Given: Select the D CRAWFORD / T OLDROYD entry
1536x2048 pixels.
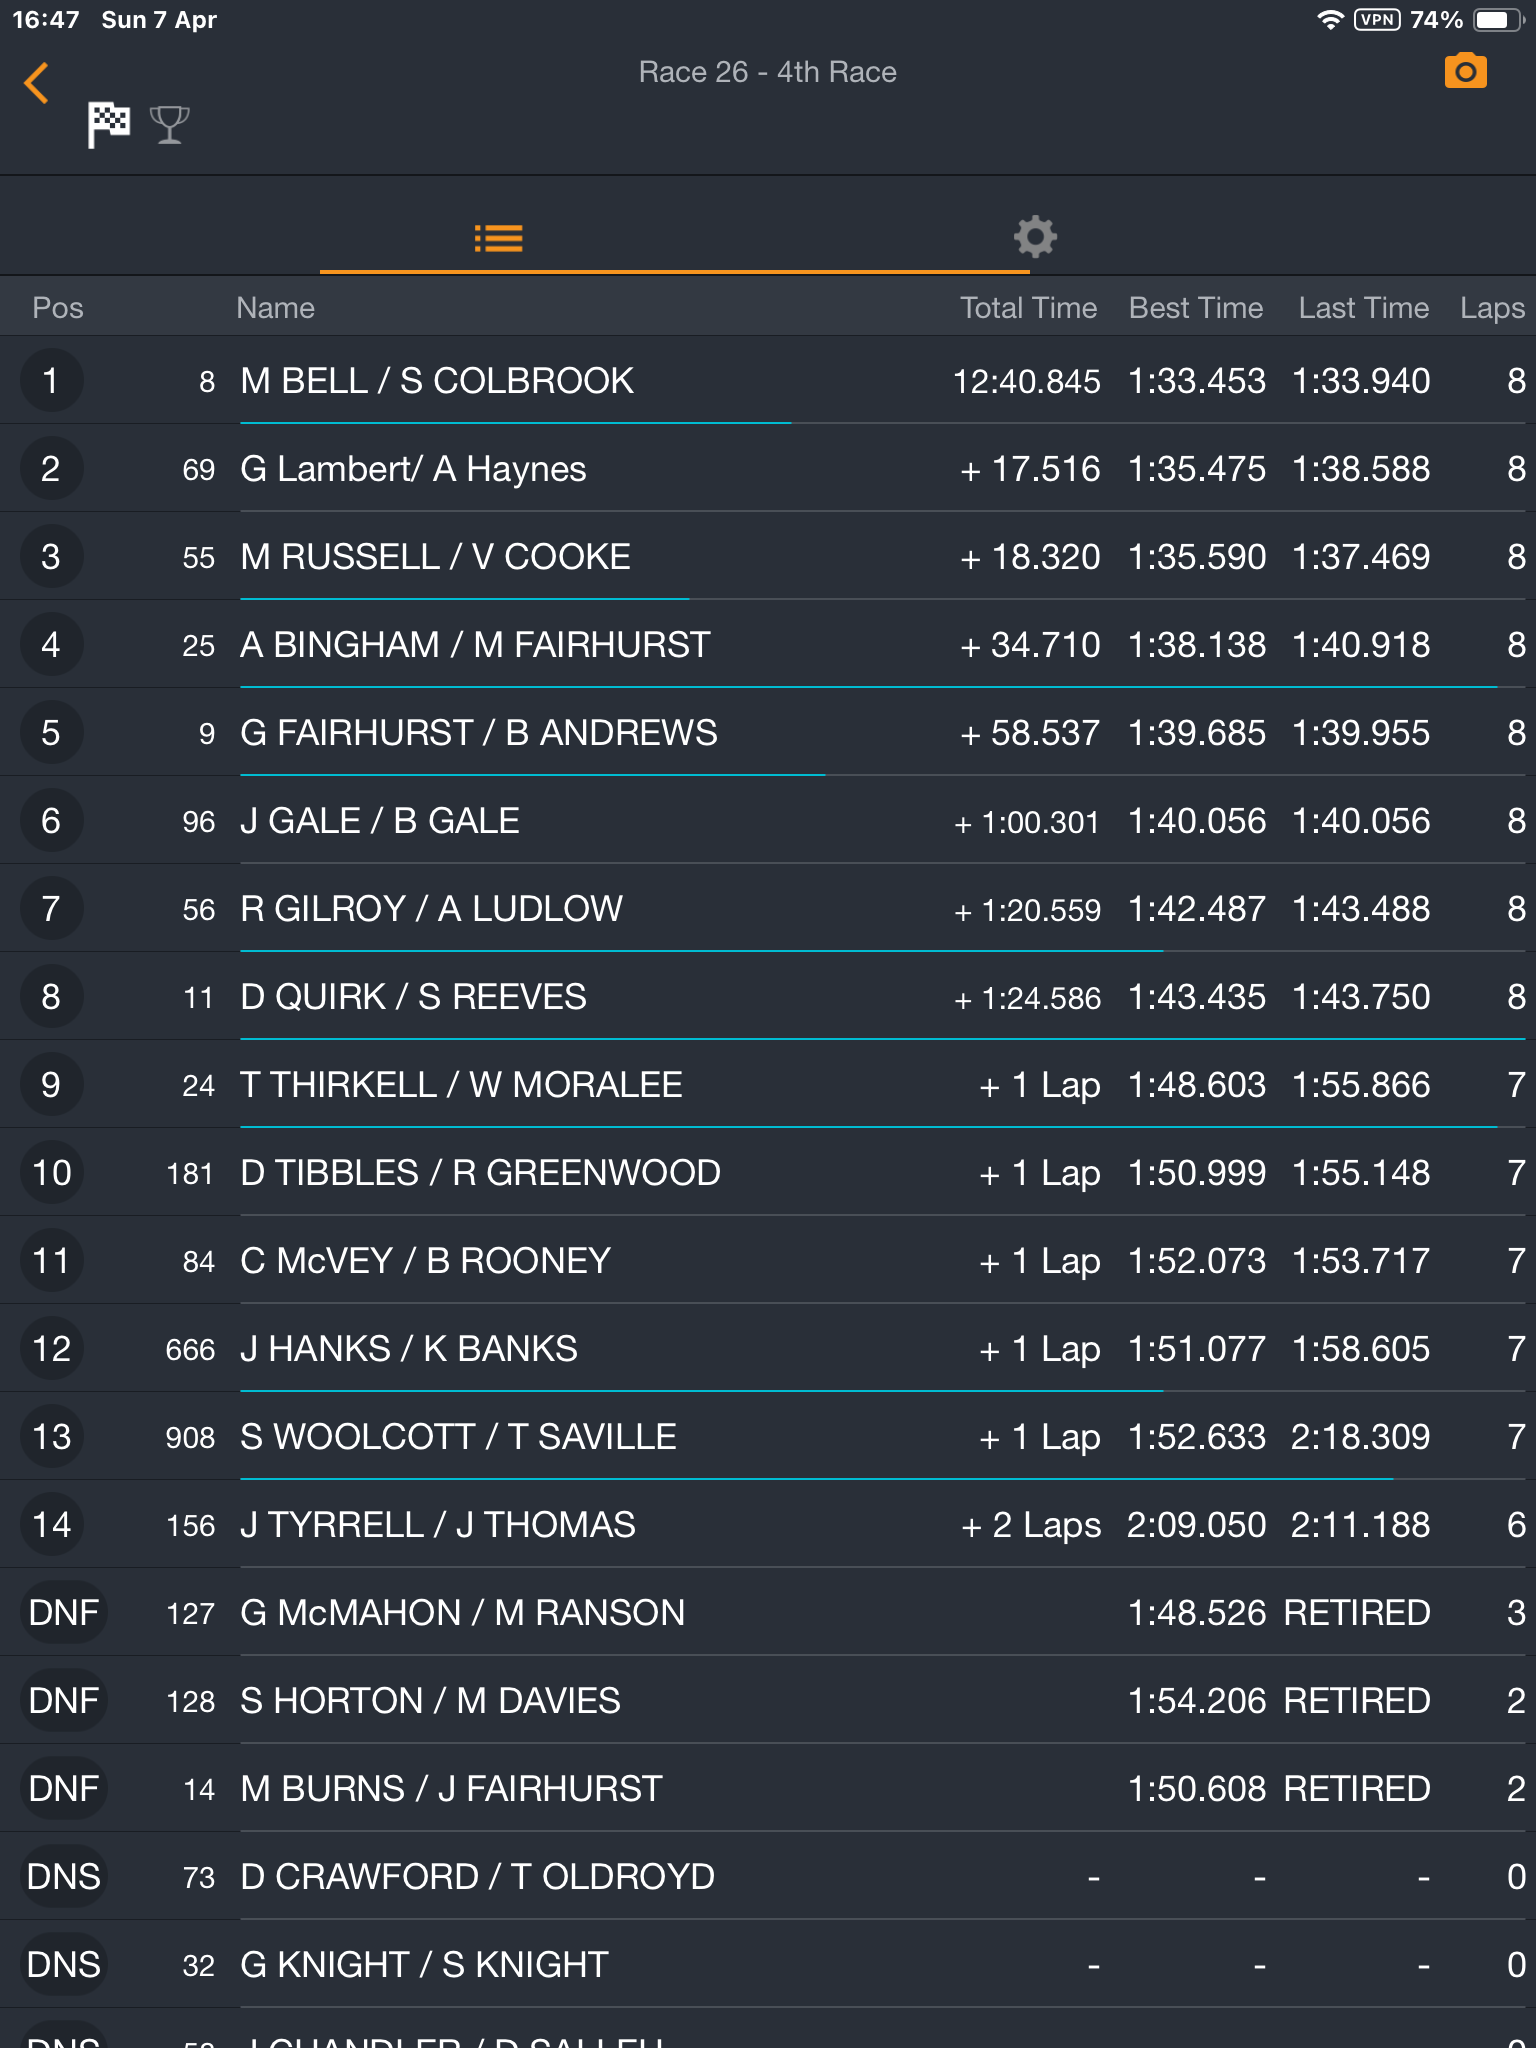Looking at the screenshot, I should tap(768, 1876).
